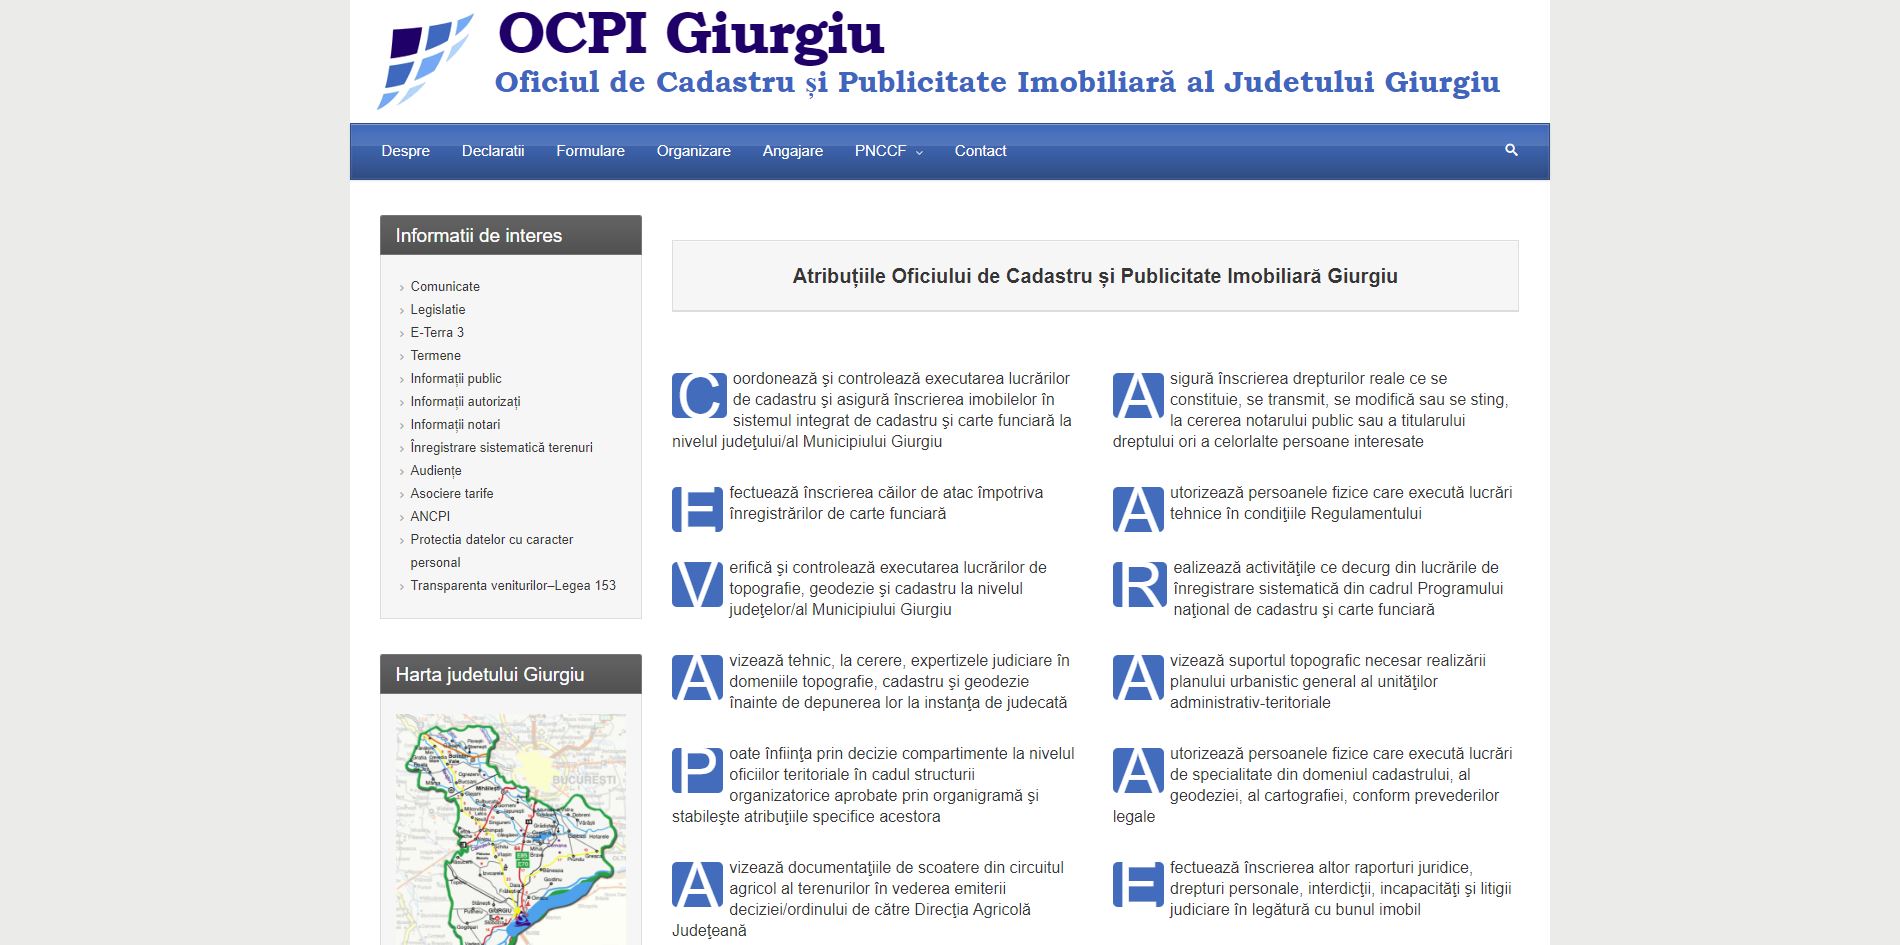Open the Contact menu item
The image size is (1900, 945).
tap(980, 151)
